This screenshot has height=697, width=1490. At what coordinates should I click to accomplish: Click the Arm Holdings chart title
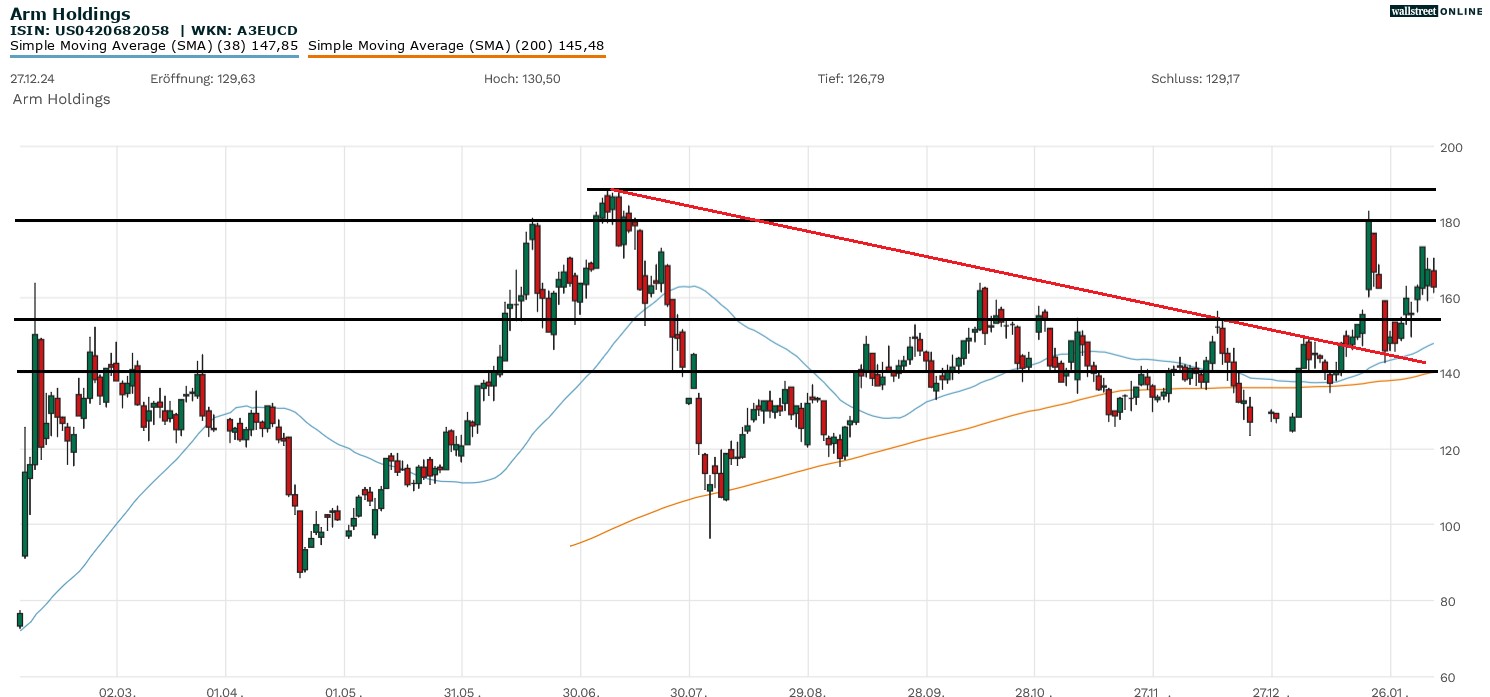tap(69, 13)
